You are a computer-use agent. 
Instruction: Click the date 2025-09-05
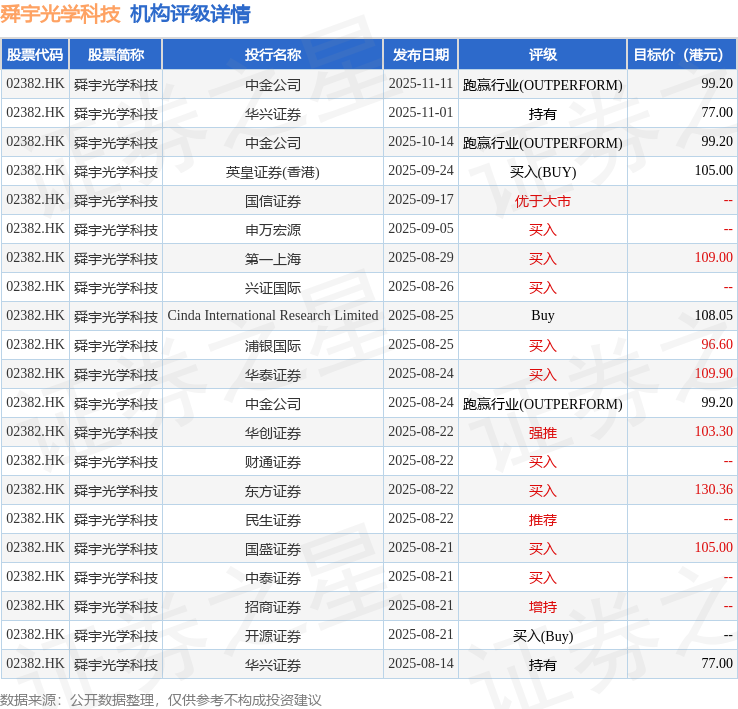tap(421, 228)
